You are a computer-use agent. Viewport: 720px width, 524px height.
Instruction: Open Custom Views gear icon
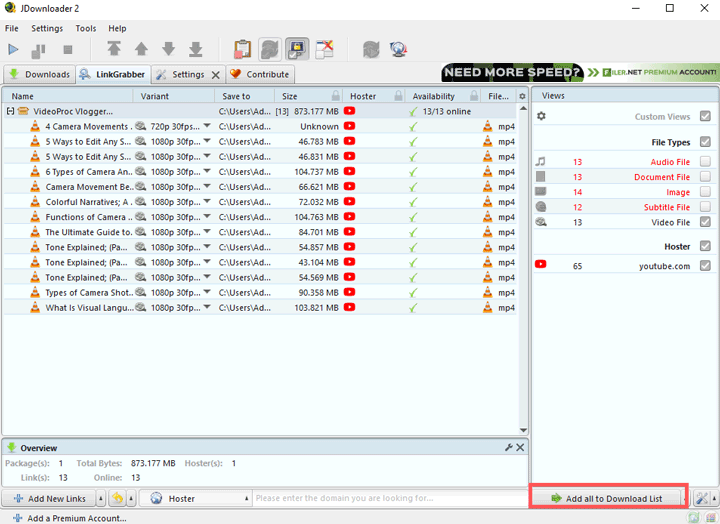541,116
